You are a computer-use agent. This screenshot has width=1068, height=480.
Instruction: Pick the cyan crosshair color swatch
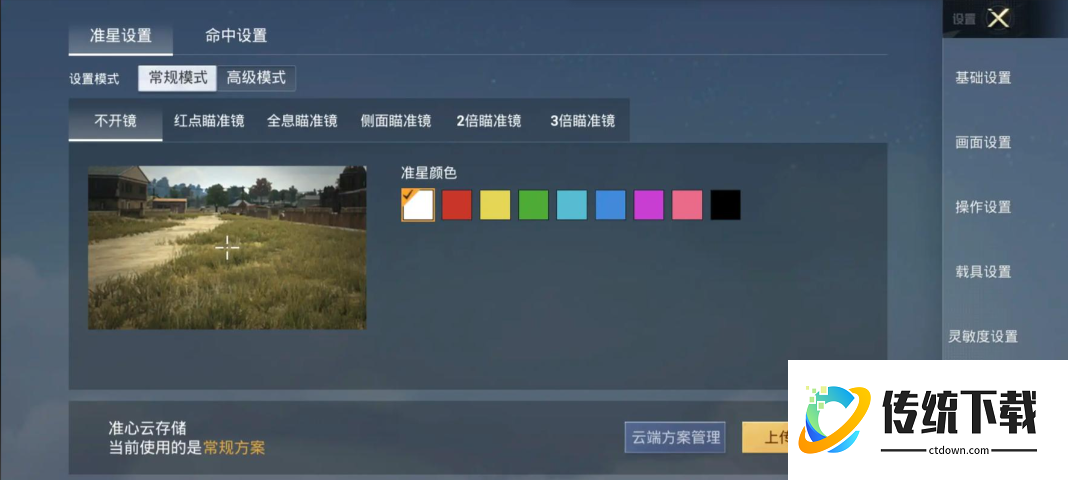point(572,205)
